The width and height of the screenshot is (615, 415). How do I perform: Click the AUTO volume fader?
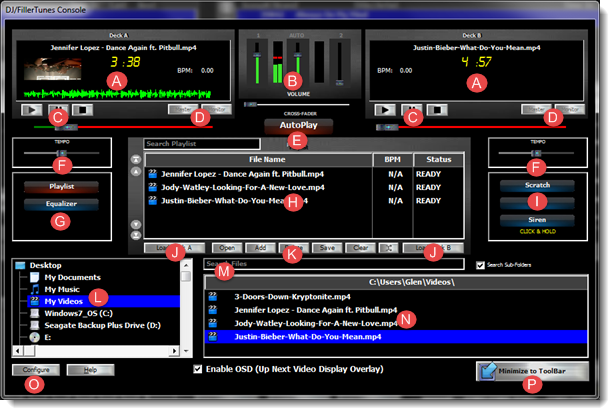tap(298, 56)
